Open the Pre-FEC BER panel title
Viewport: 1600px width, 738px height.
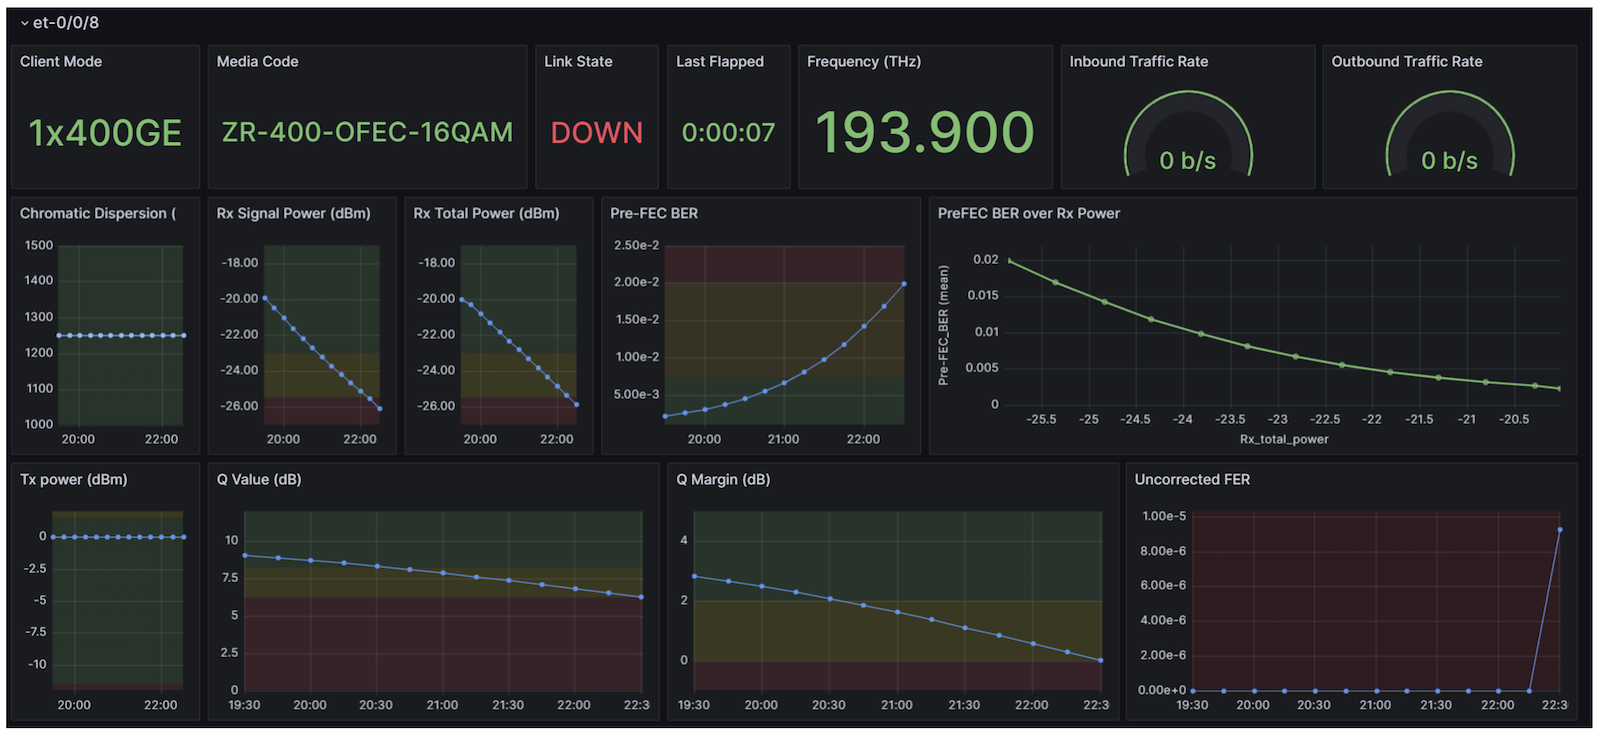pos(654,213)
